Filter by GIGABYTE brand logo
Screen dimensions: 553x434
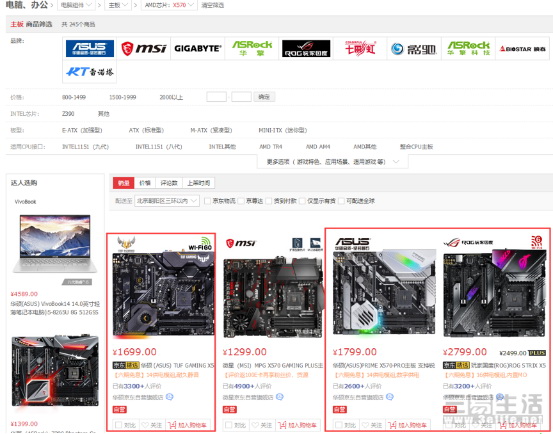click(198, 48)
